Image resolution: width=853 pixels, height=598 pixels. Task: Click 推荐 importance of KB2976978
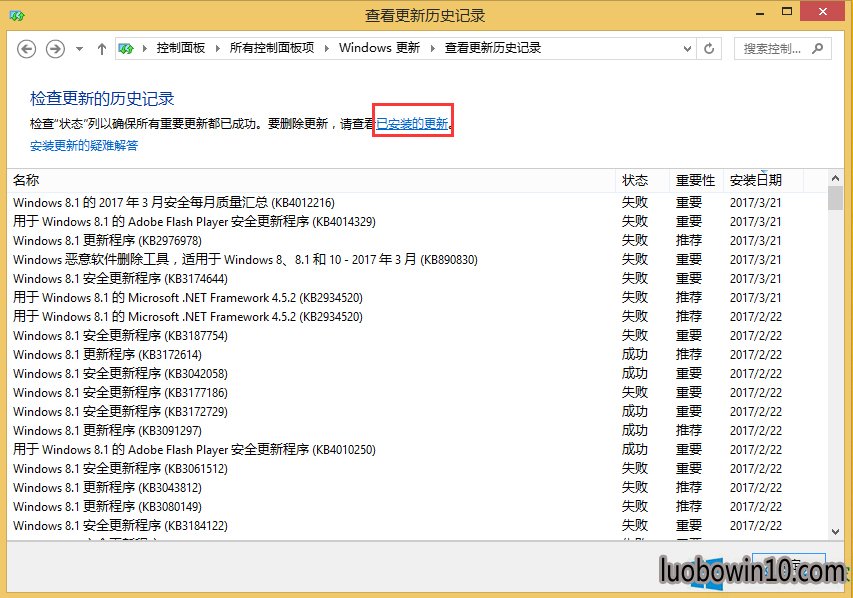[689, 241]
